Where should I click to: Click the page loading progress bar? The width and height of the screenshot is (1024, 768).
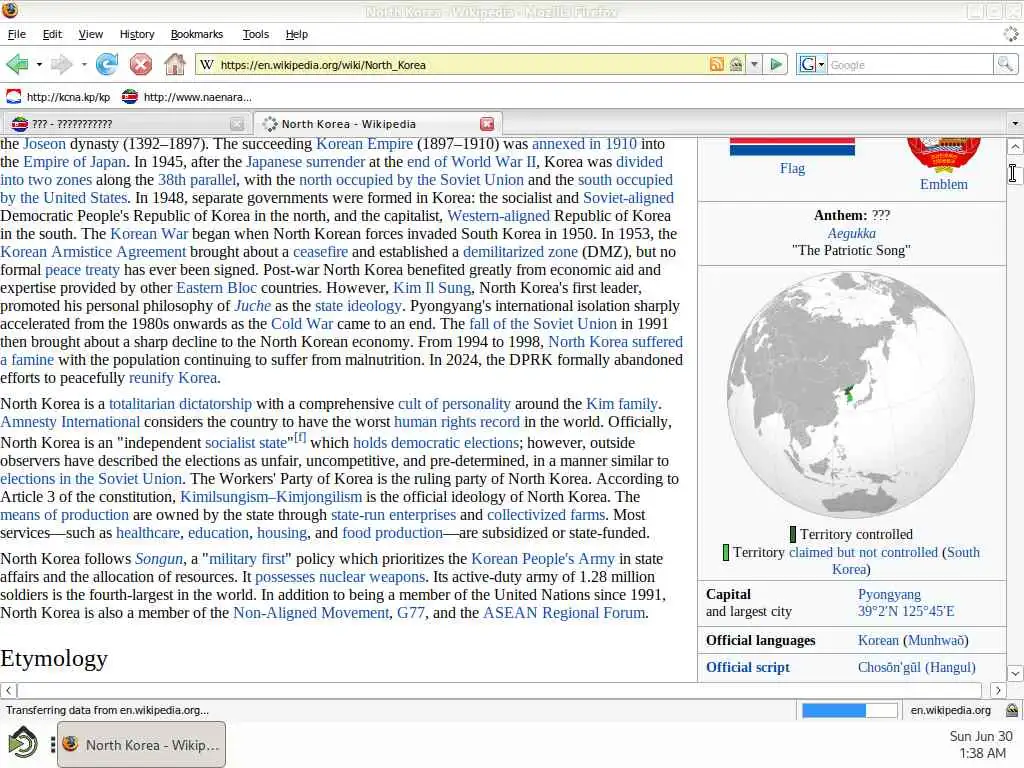pos(849,710)
